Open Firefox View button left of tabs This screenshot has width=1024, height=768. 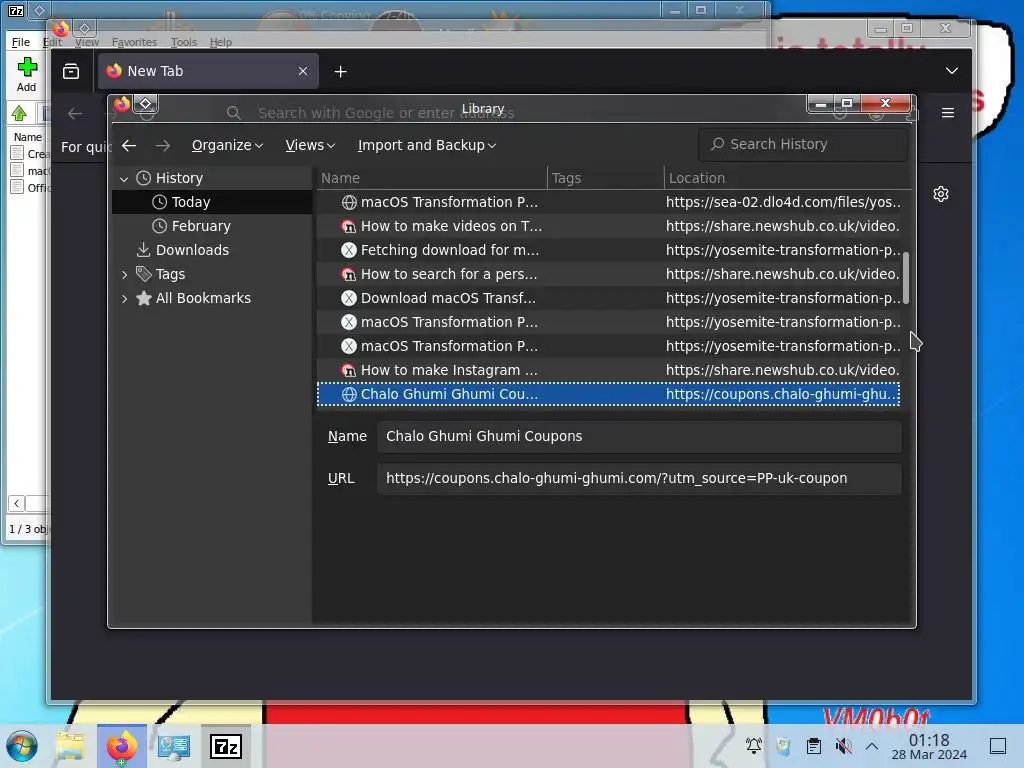click(x=71, y=72)
